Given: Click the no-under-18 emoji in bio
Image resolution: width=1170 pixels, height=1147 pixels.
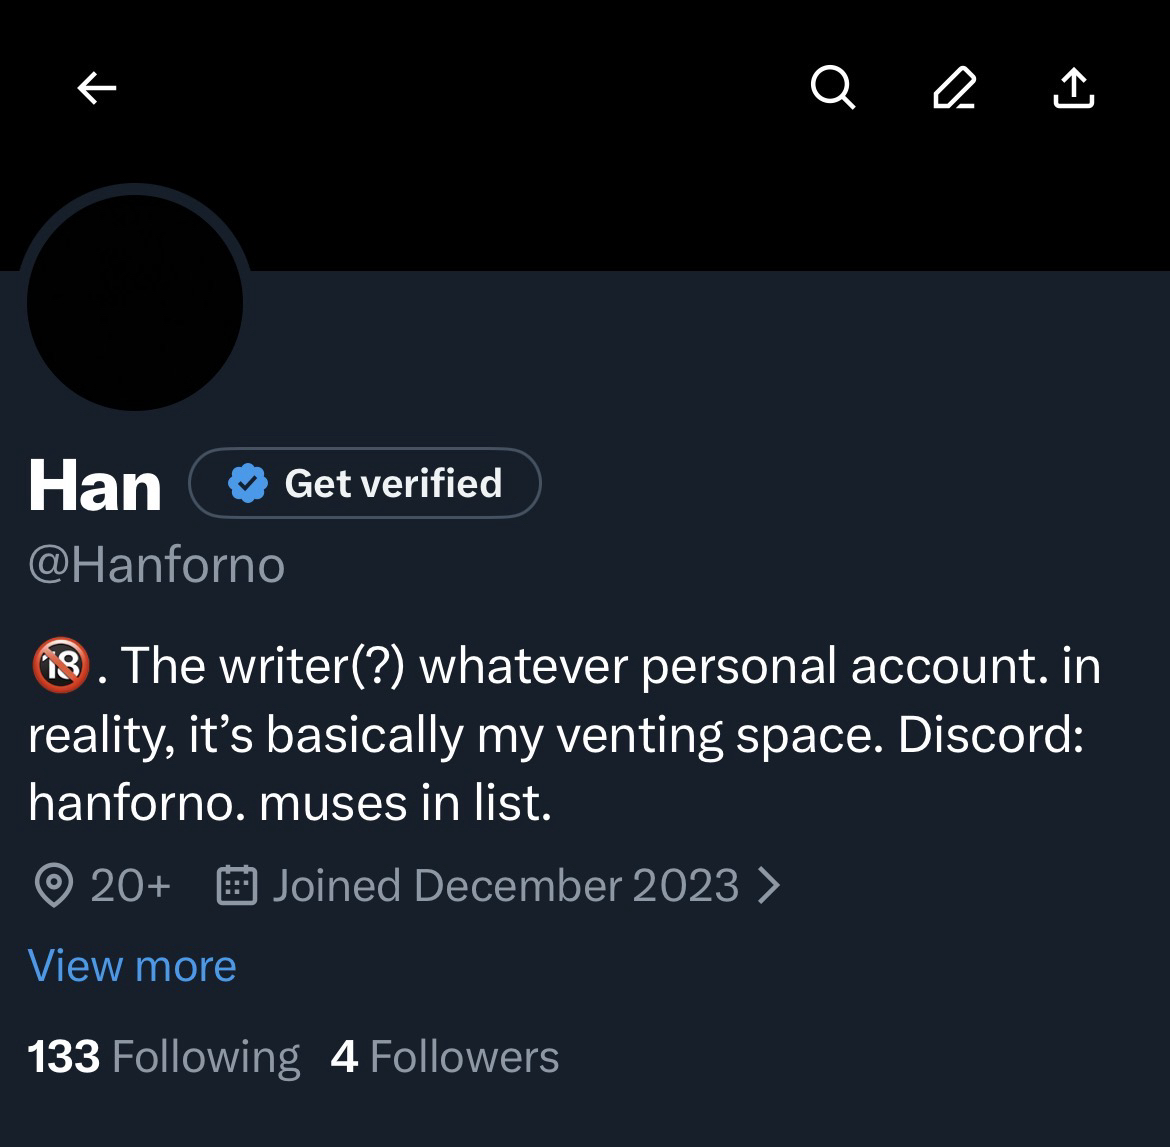Looking at the screenshot, I should [x=61, y=667].
